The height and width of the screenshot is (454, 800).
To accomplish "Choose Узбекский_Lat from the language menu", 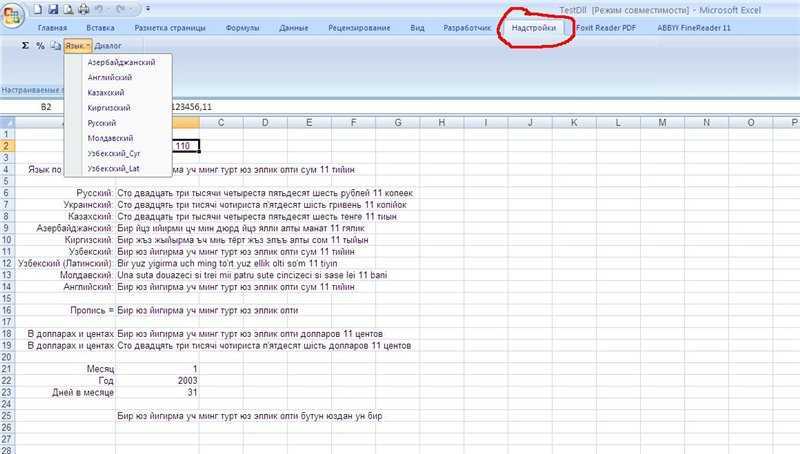I will point(113,168).
